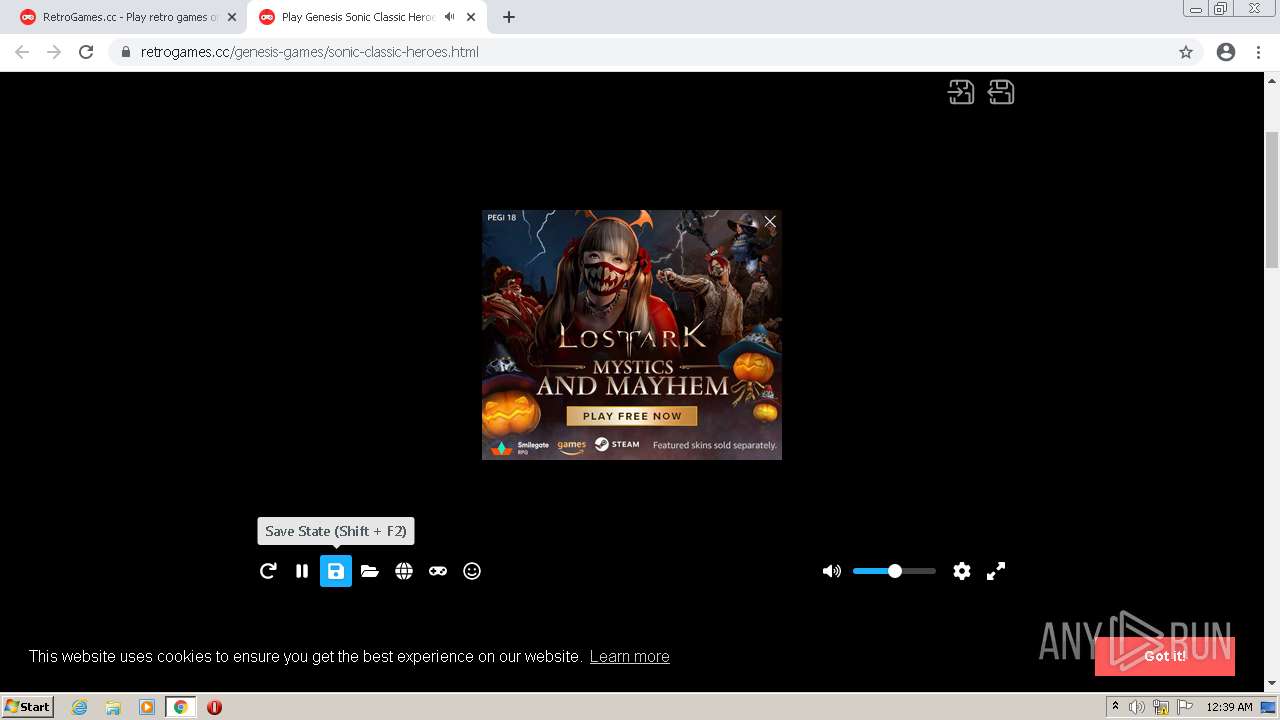This screenshot has width=1280, height=720.
Task: Click the Save State floppy icon
Action: click(336, 571)
